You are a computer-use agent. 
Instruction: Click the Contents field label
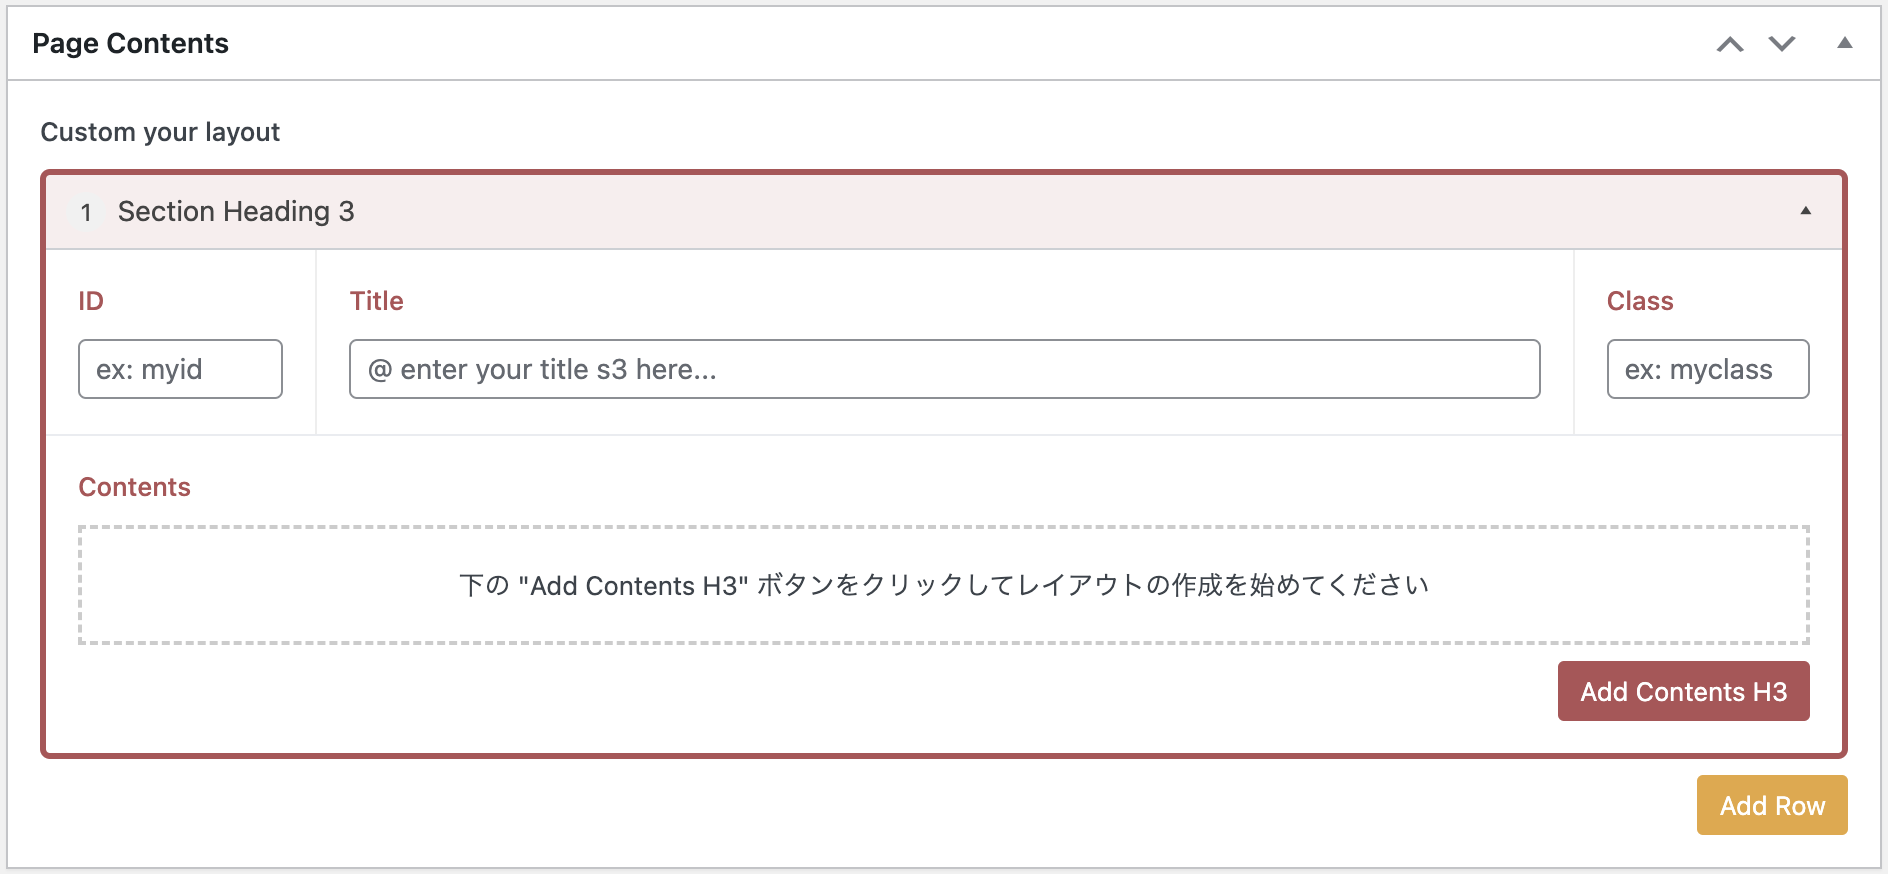click(x=135, y=487)
